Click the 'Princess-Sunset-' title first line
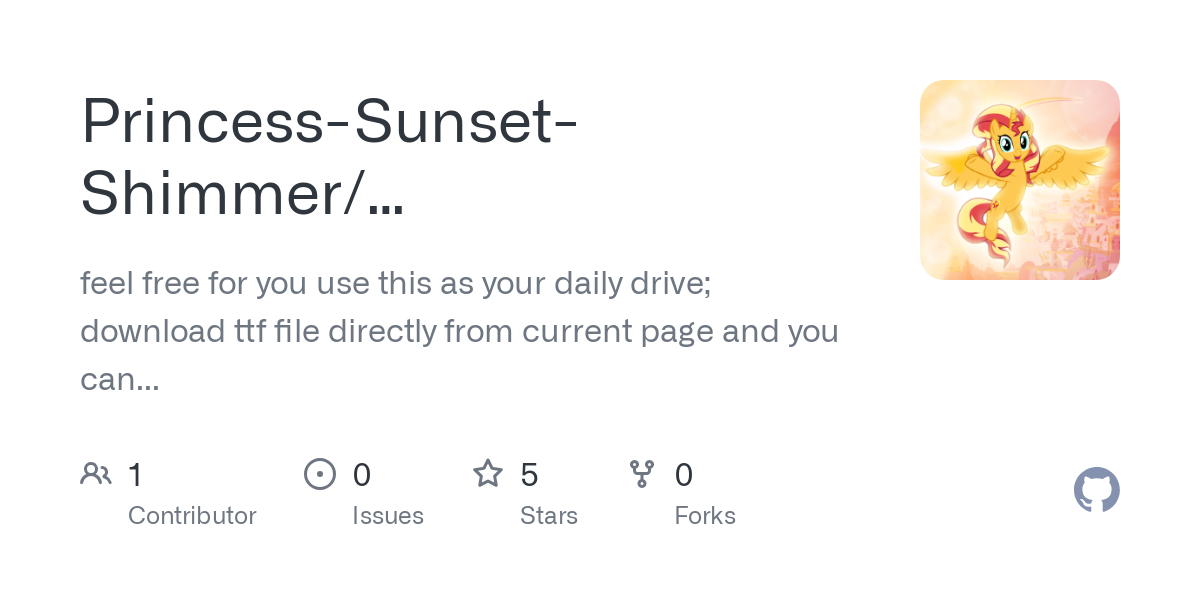This screenshot has width=1200, height=600. (x=329, y=120)
